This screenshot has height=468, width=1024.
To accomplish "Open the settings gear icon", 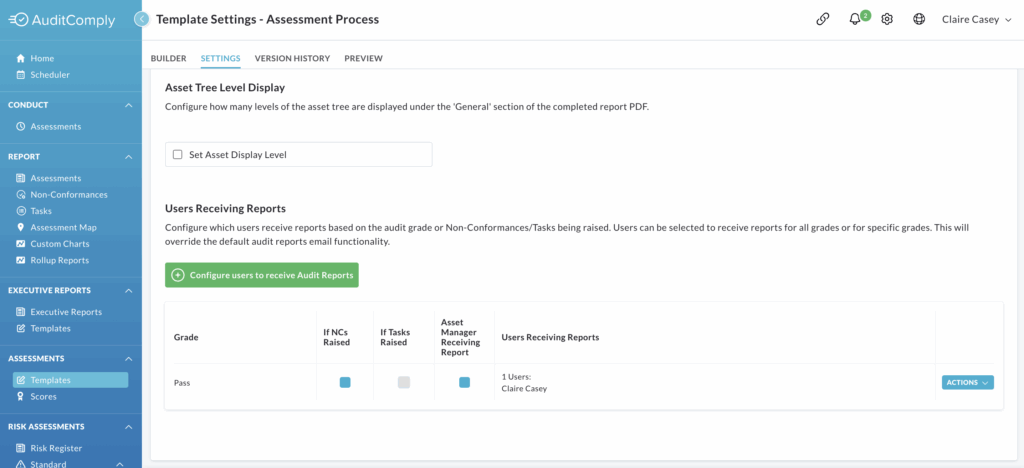I will point(887,19).
